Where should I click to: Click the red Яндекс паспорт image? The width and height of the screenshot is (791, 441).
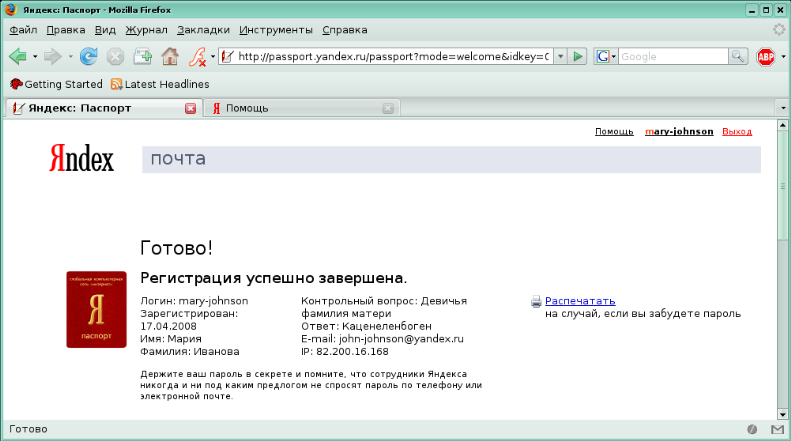point(96,309)
